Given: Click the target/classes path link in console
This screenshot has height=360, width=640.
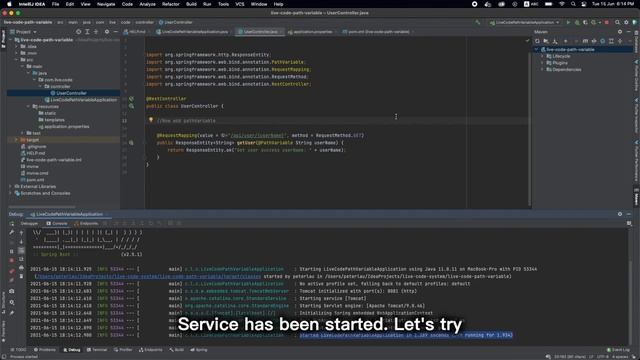Looking at the screenshot, I should click(148, 276).
